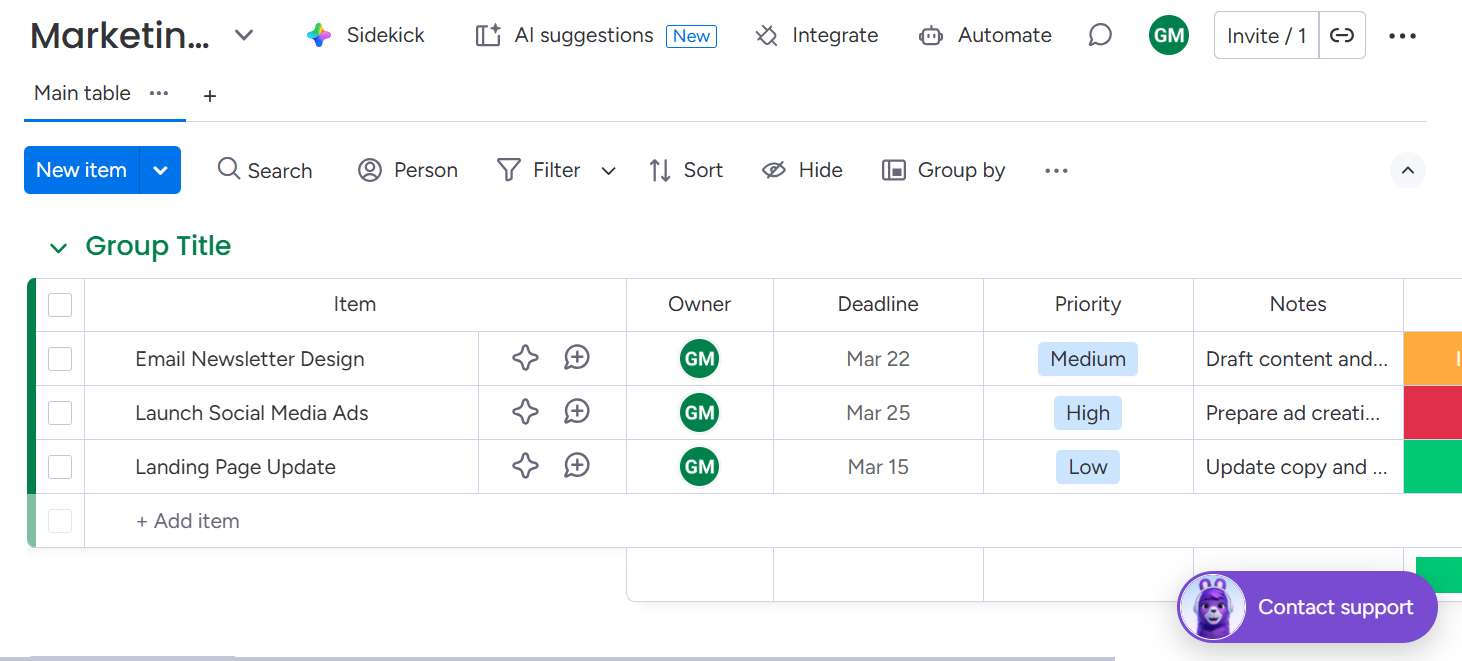Start a conversation on Email Newsletter Design
The image size is (1462, 661).
click(576, 357)
